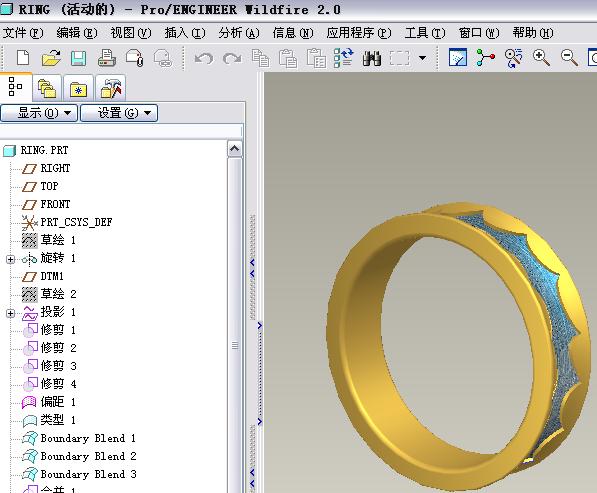Open the 应用程序(P) menu

pos(359,33)
